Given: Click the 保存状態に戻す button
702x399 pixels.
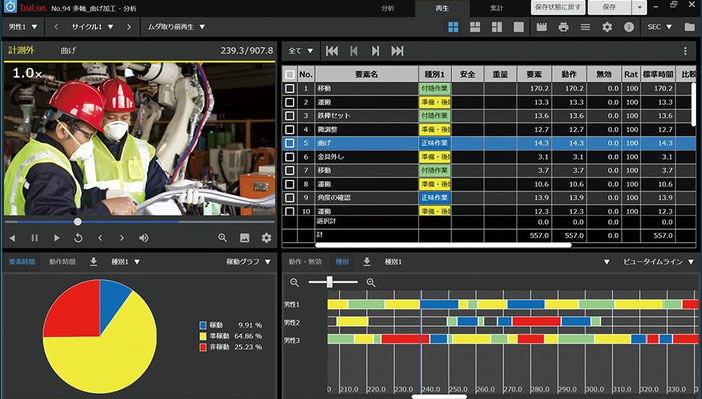Looking at the screenshot, I should pyautogui.click(x=558, y=7).
